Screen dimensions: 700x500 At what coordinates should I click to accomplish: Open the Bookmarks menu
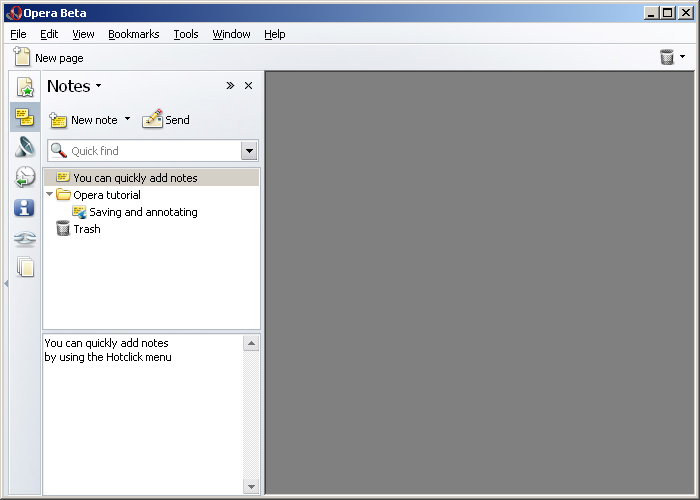pyautogui.click(x=133, y=34)
